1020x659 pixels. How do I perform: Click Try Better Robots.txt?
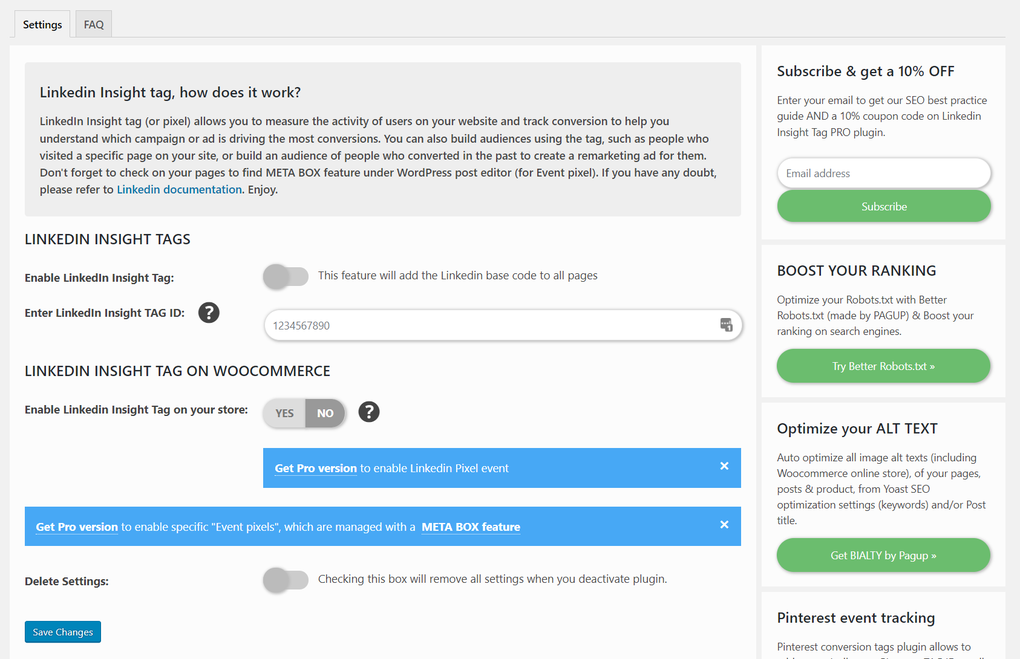pos(883,365)
